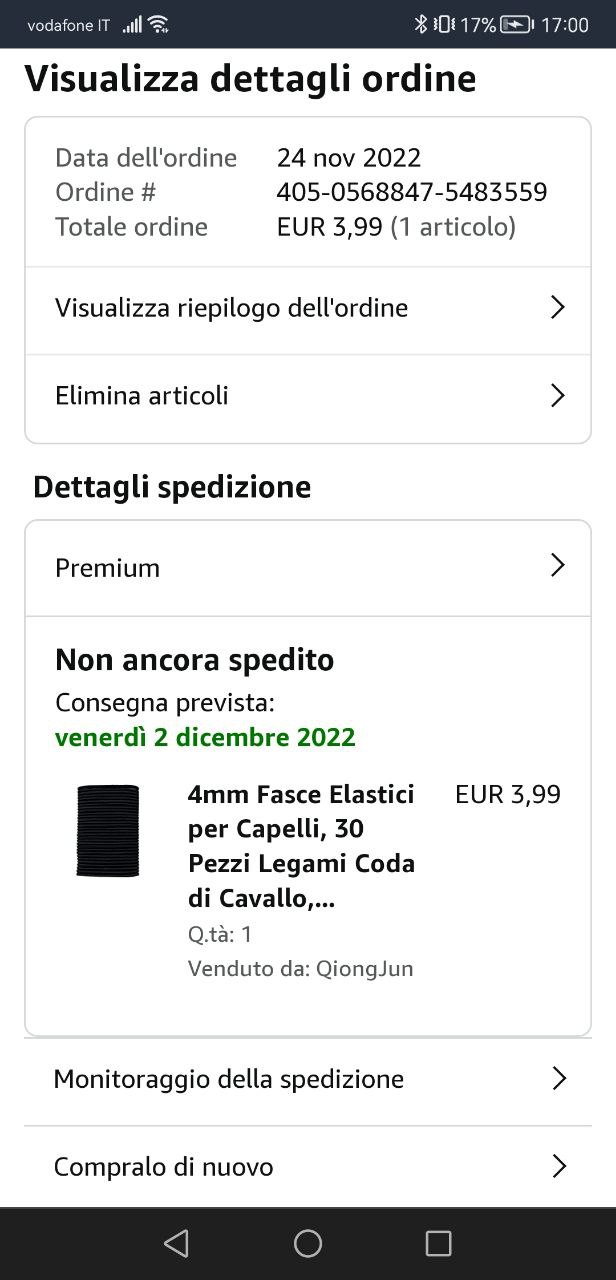
Task: Tap the Android back navigation icon
Action: pos(176,1243)
